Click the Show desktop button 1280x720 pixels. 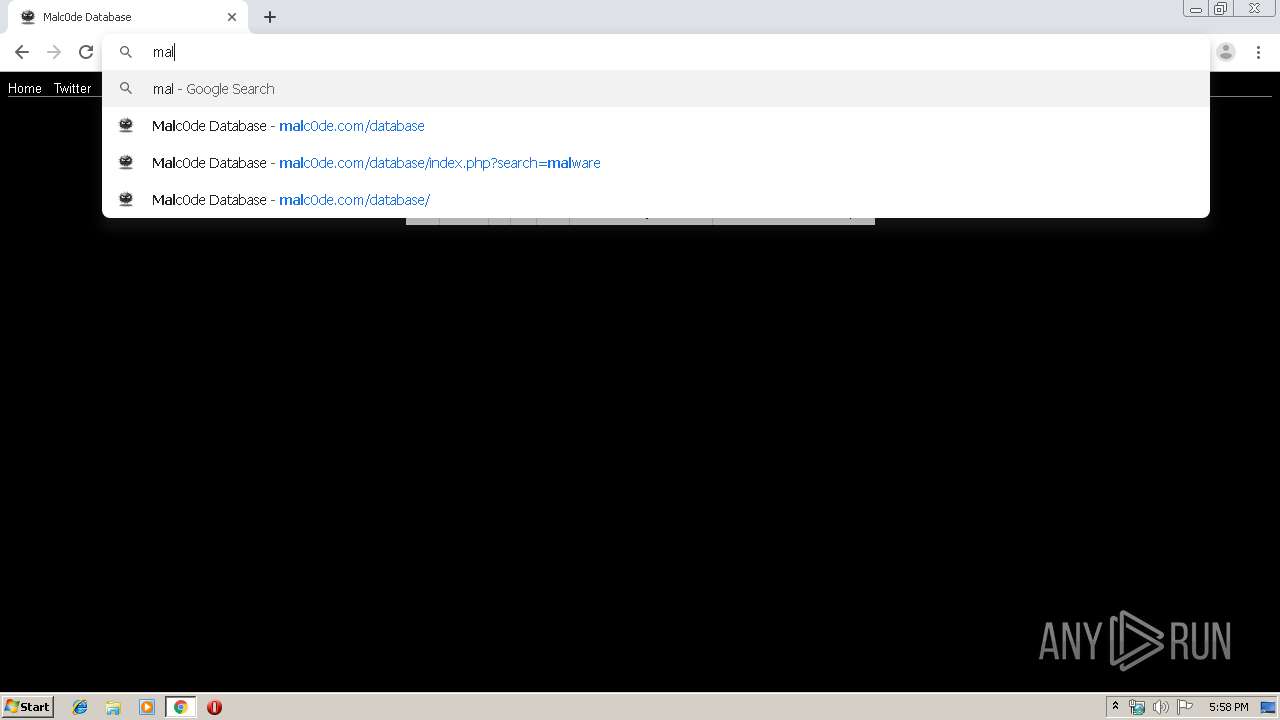click(1269, 707)
